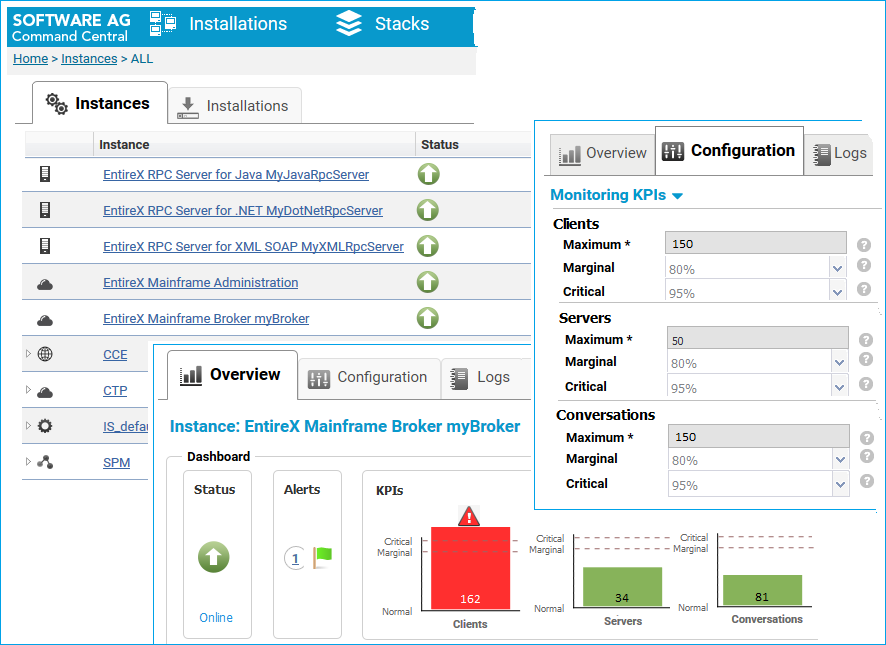The height and width of the screenshot is (645, 886).
Task: Click the green alerts flag icon
Action: click(323, 558)
